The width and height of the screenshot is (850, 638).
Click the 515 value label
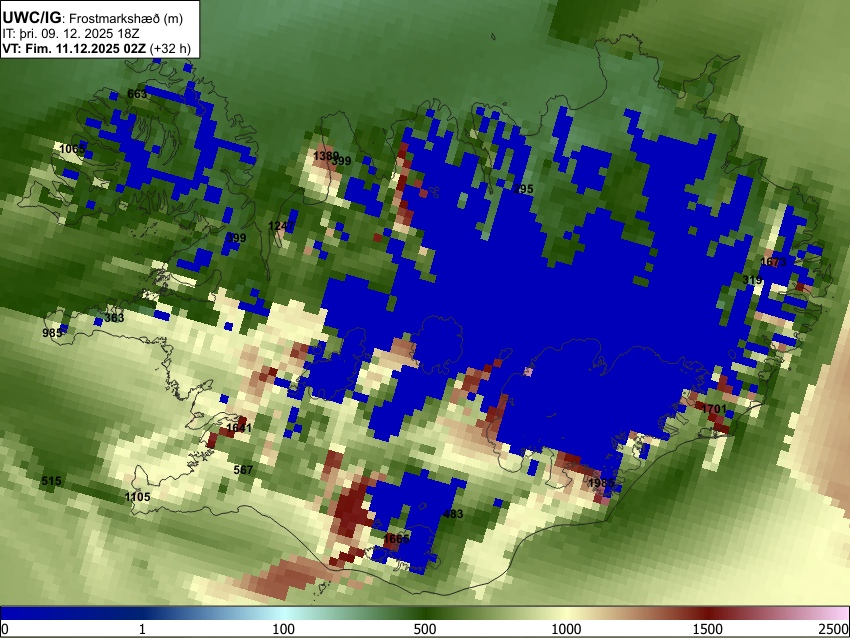pyautogui.click(x=51, y=481)
